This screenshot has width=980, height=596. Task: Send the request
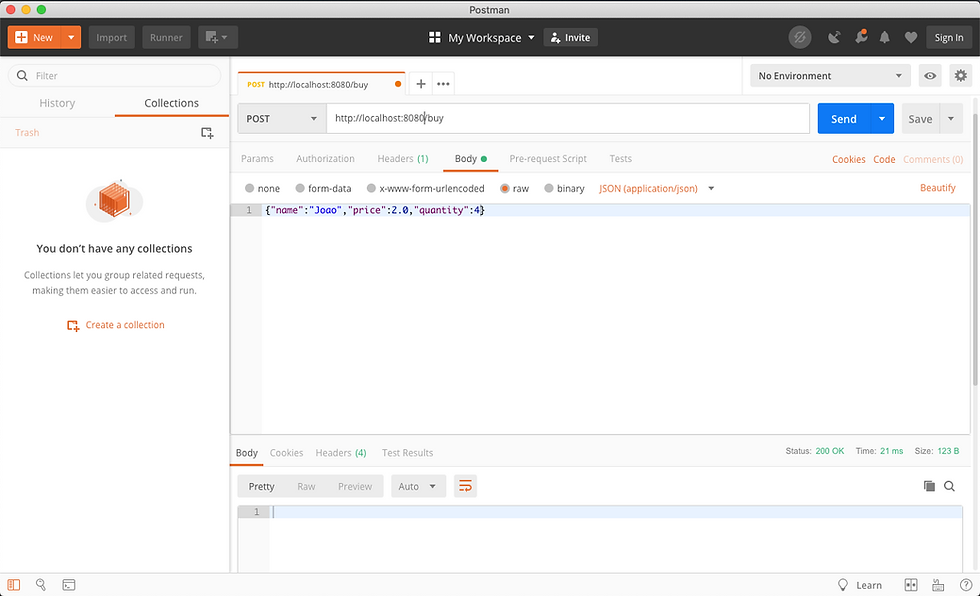843,119
